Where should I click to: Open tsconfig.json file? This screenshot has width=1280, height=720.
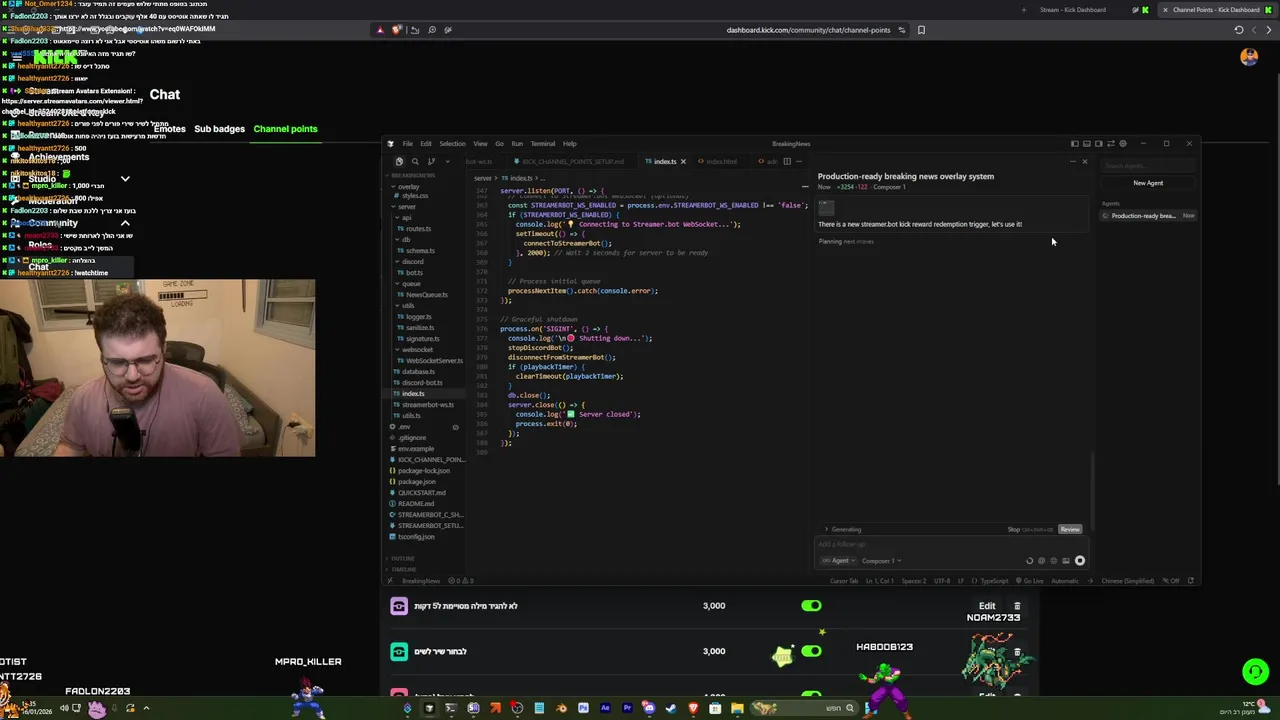point(416,537)
